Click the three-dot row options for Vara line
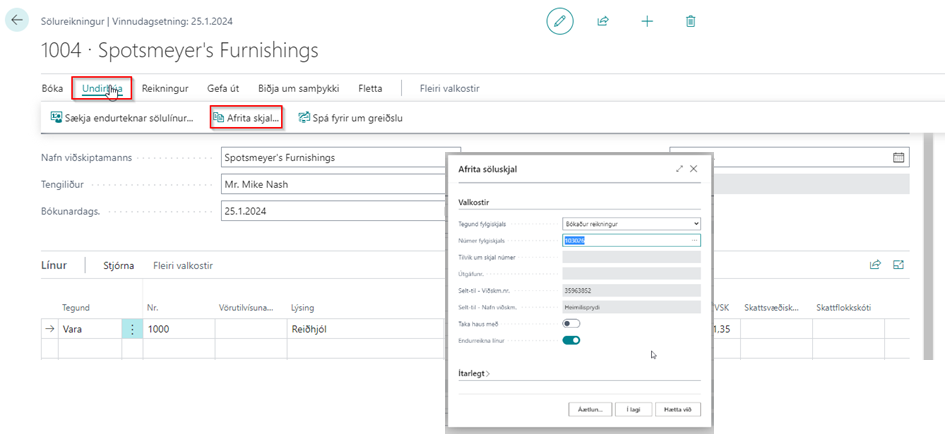 click(x=132, y=328)
